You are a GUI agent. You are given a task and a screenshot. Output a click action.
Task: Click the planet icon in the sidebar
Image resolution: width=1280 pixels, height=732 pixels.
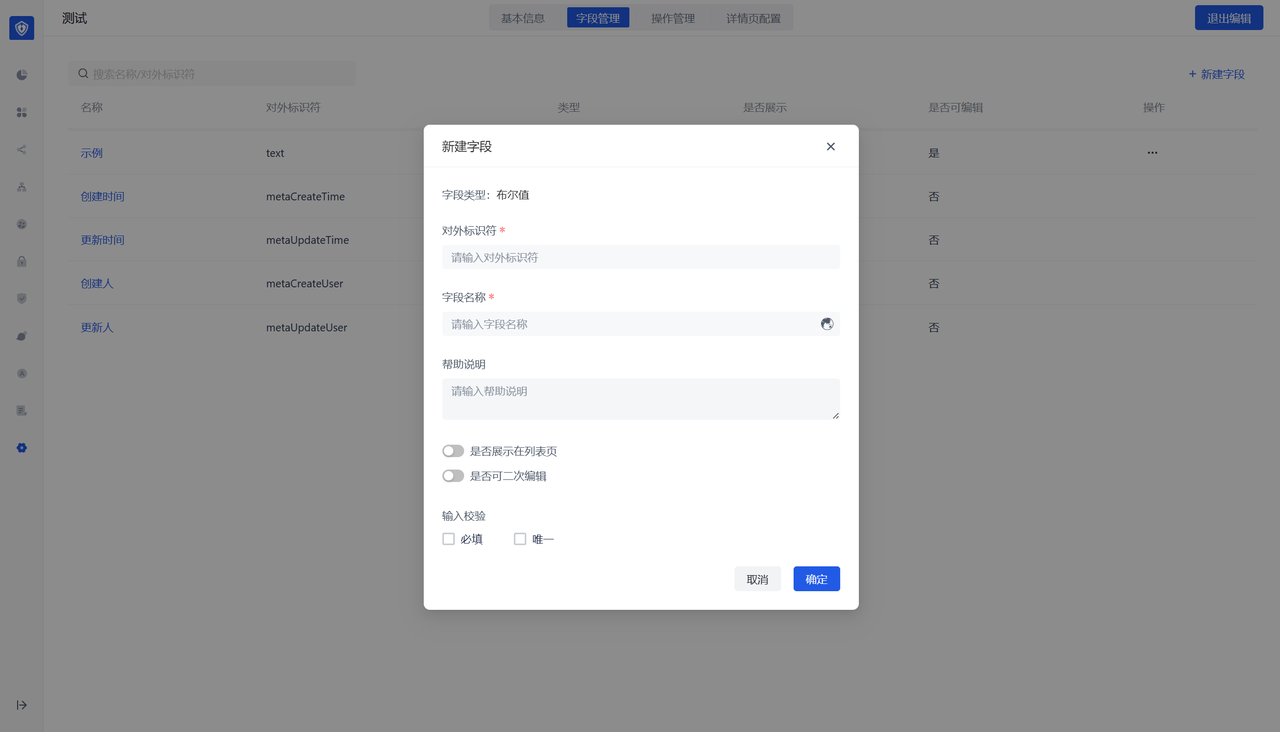(x=22, y=336)
